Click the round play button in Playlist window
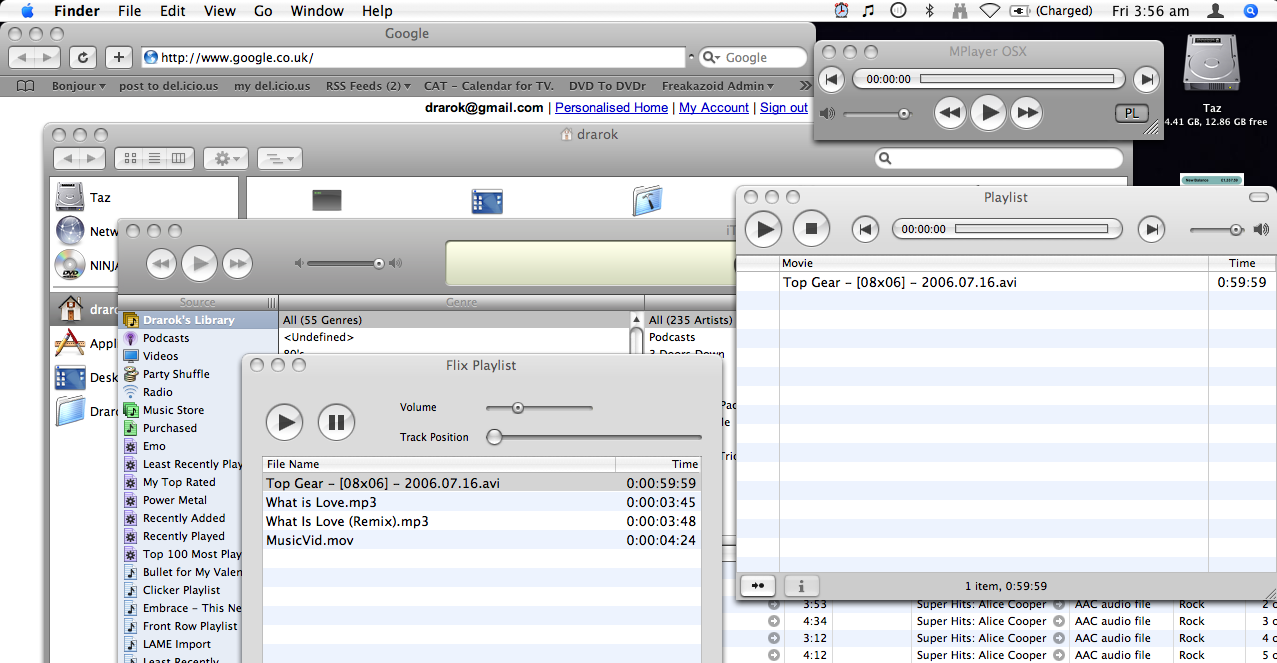The image size is (1277, 663). tap(763, 229)
